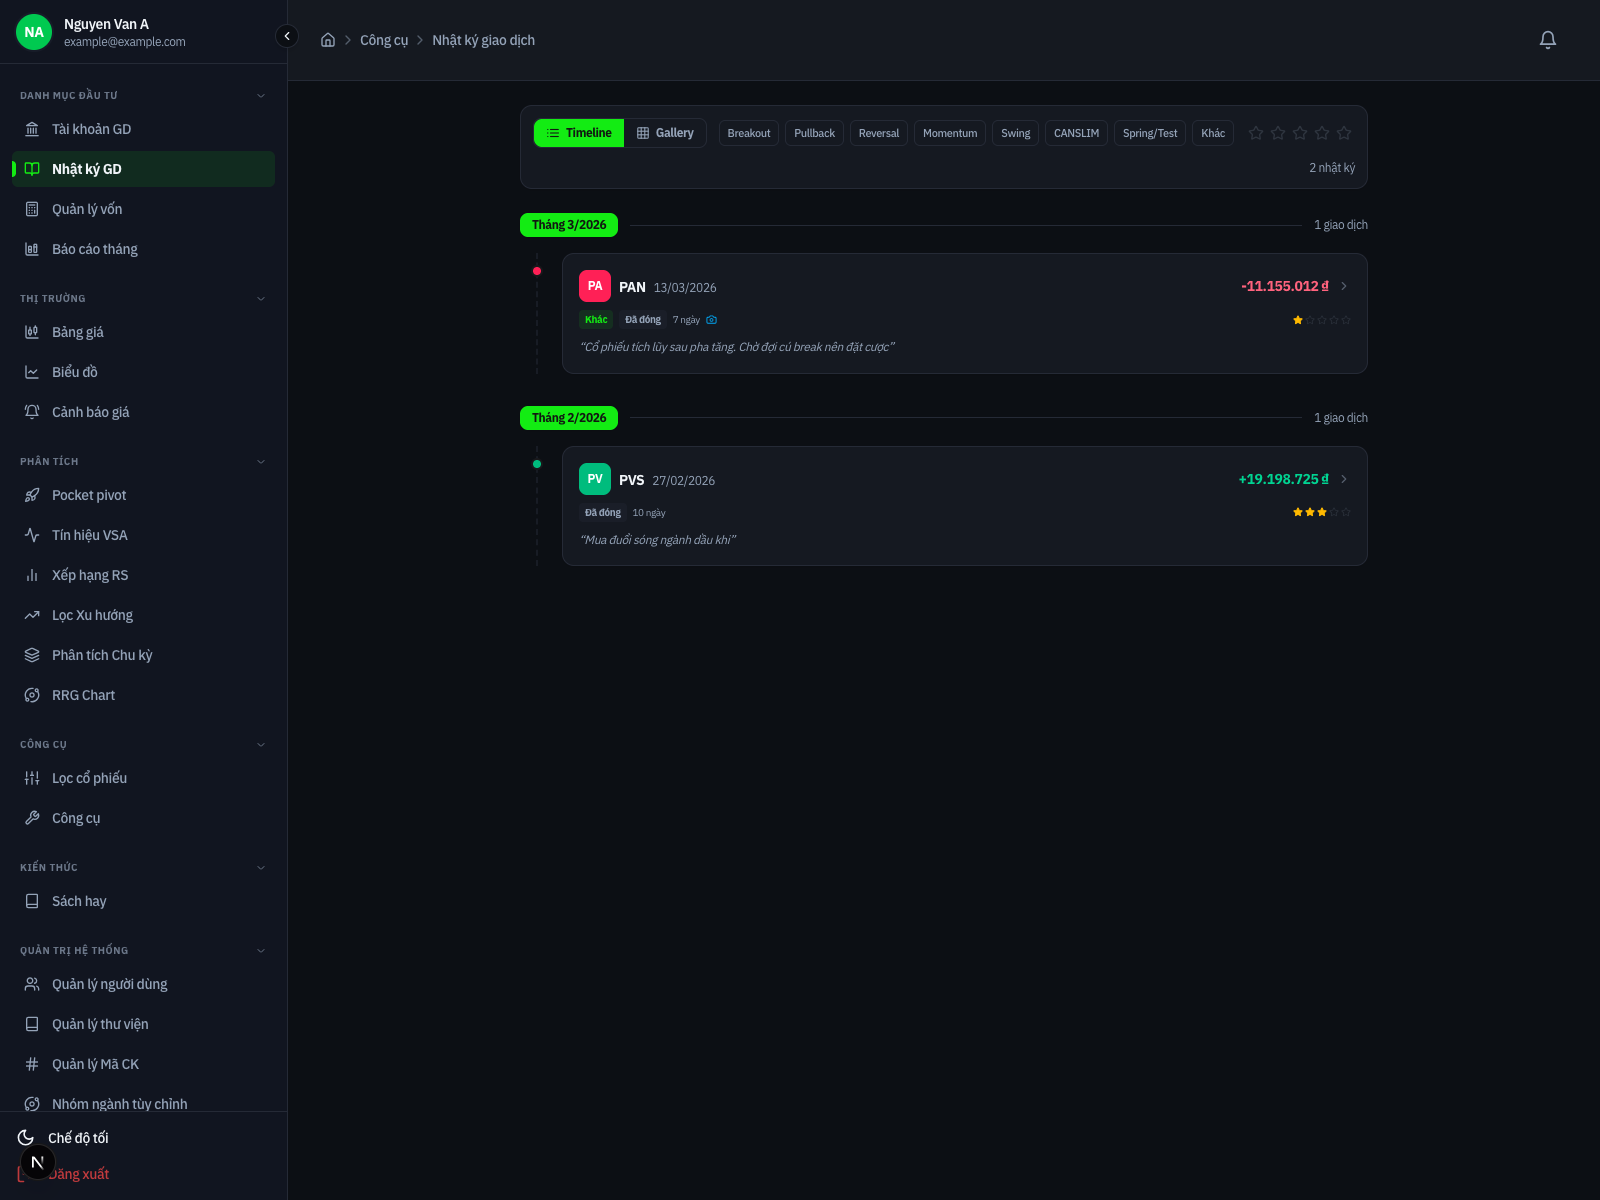Open Pocket pivot from the sidebar
Viewport: 1600px width, 1200px height.
click(x=89, y=495)
